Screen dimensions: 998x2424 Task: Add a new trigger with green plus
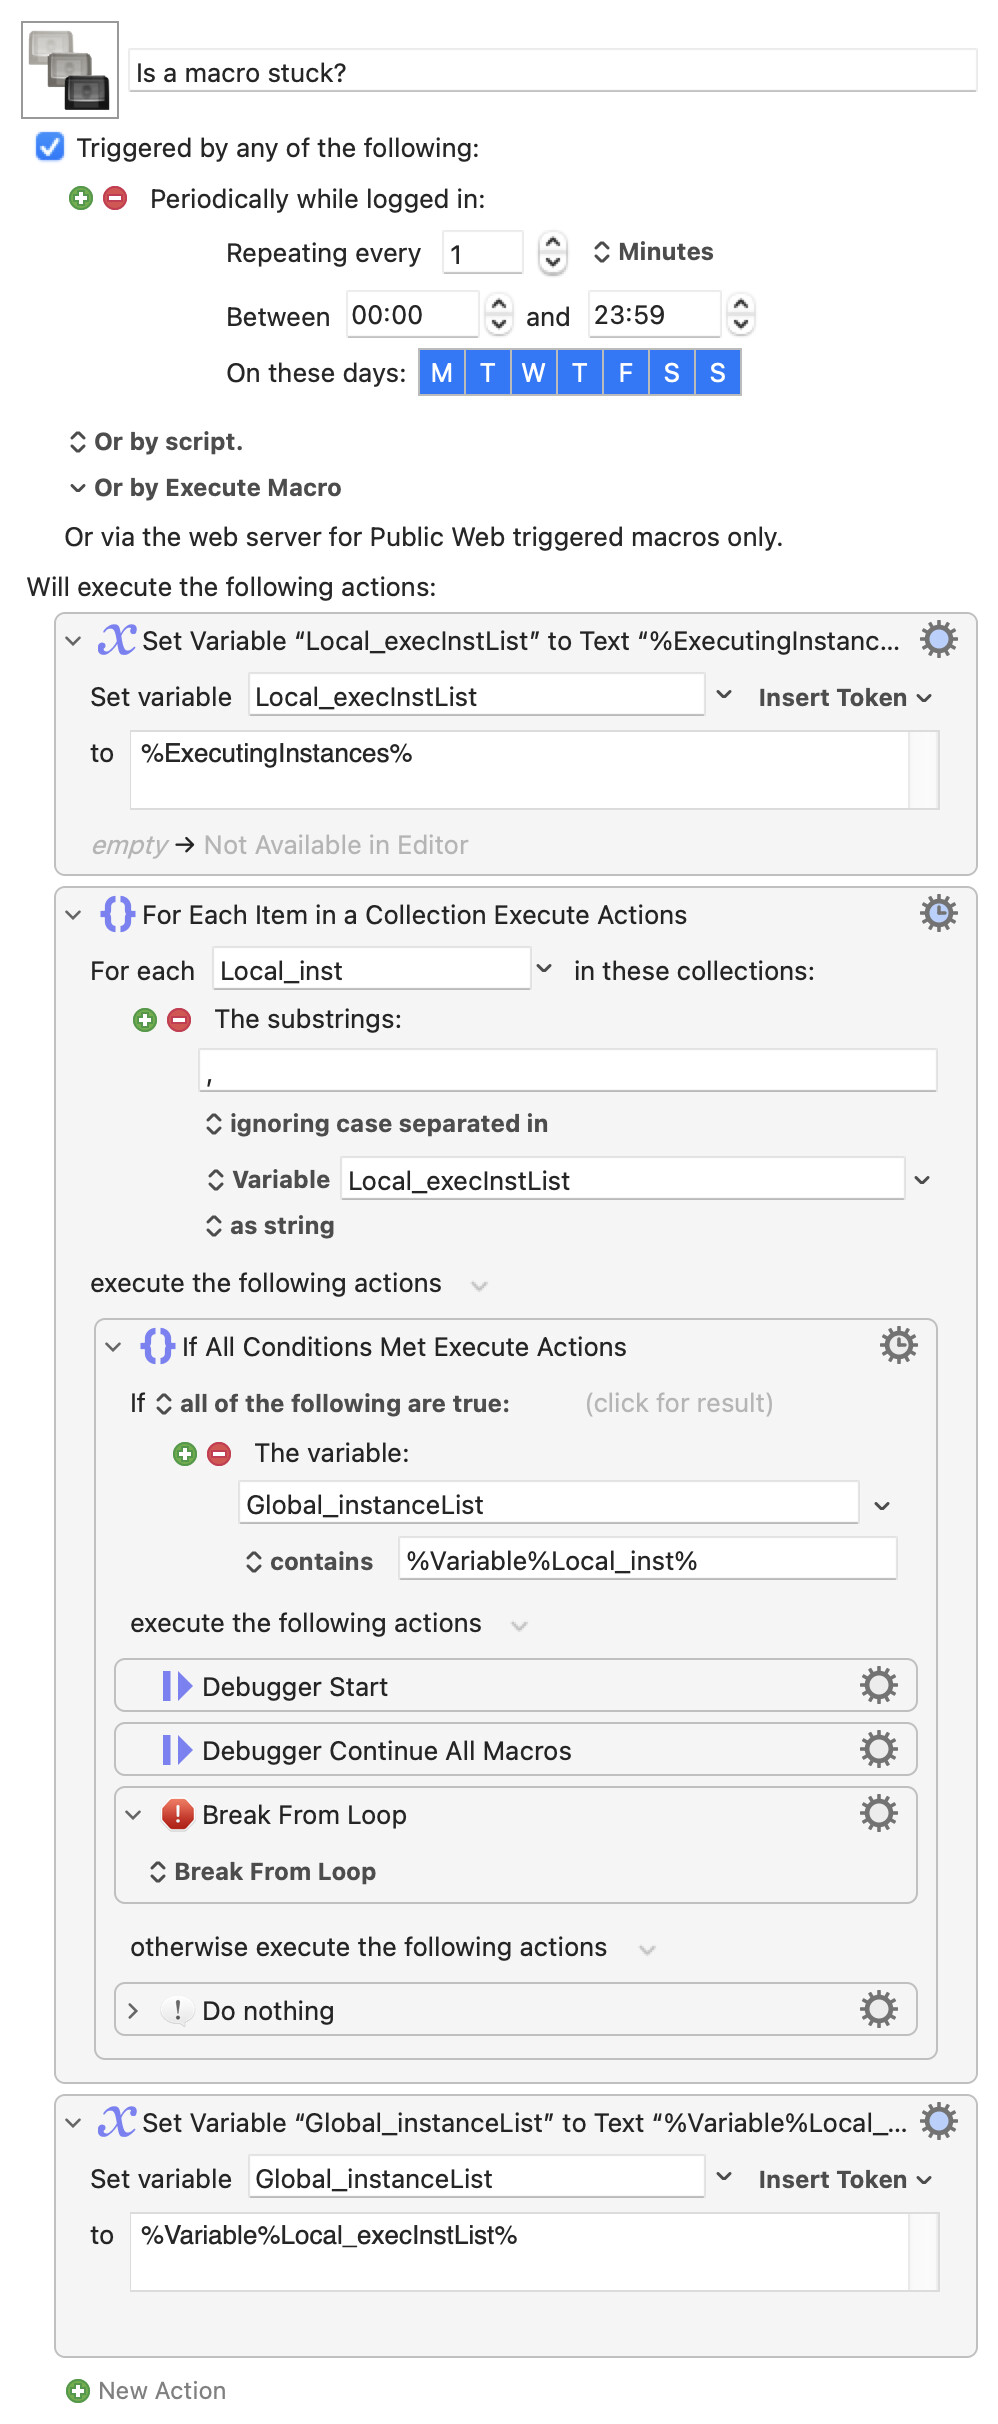pos(81,198)
